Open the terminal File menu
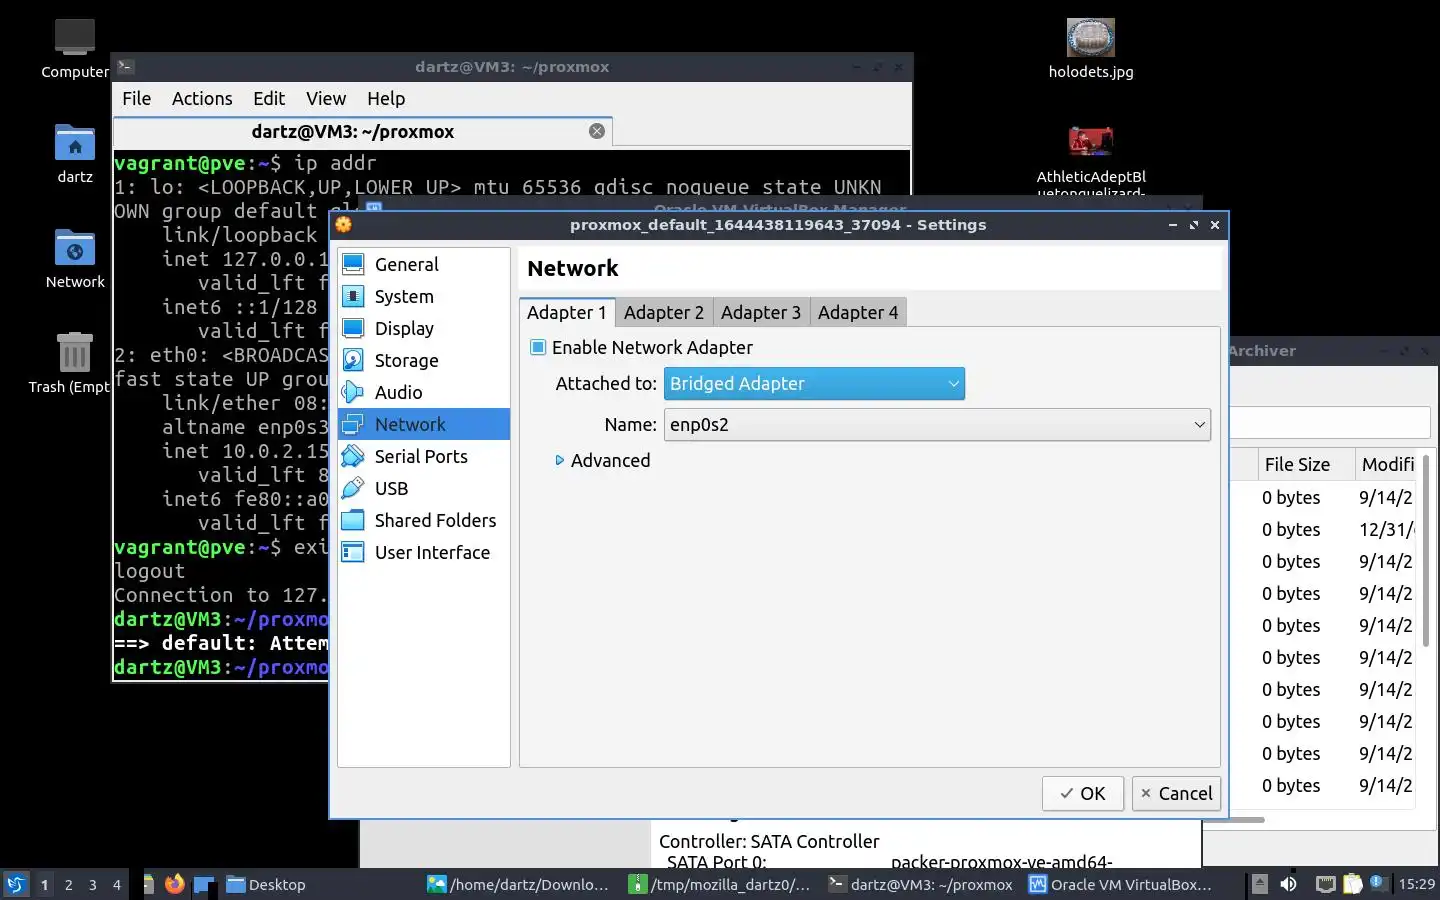The width and height of the screenshot is (1440, 900). click(137, 98)
